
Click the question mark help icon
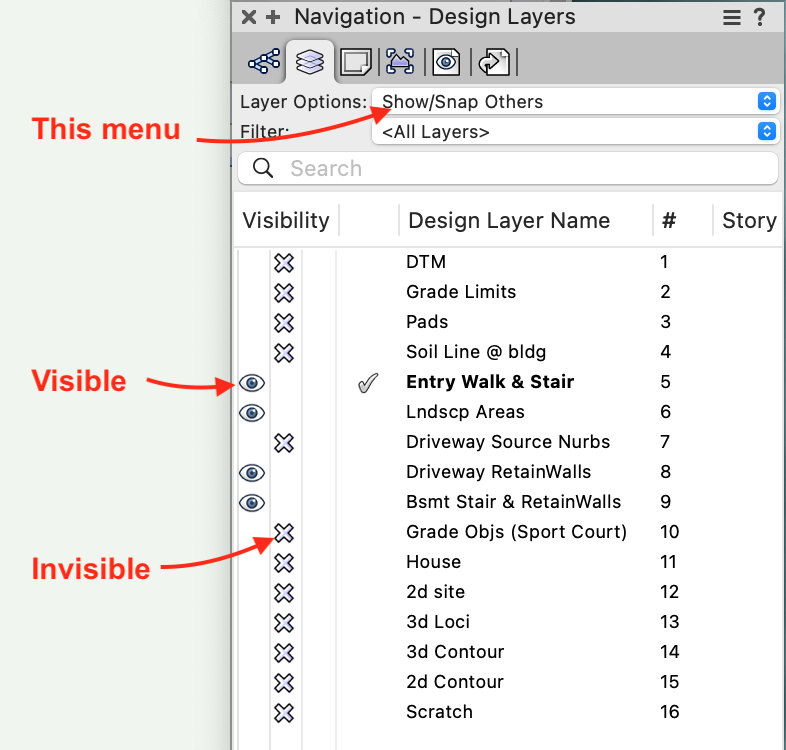click(x=761, y=17)
